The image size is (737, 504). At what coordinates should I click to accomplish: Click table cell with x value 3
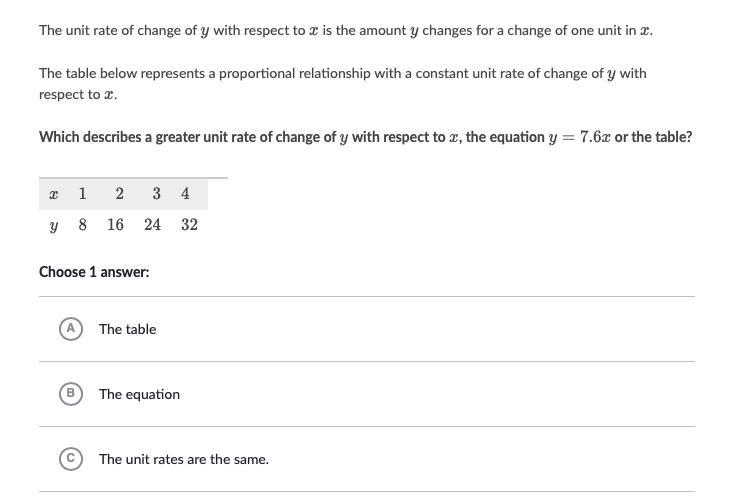[x=156, y=194]
